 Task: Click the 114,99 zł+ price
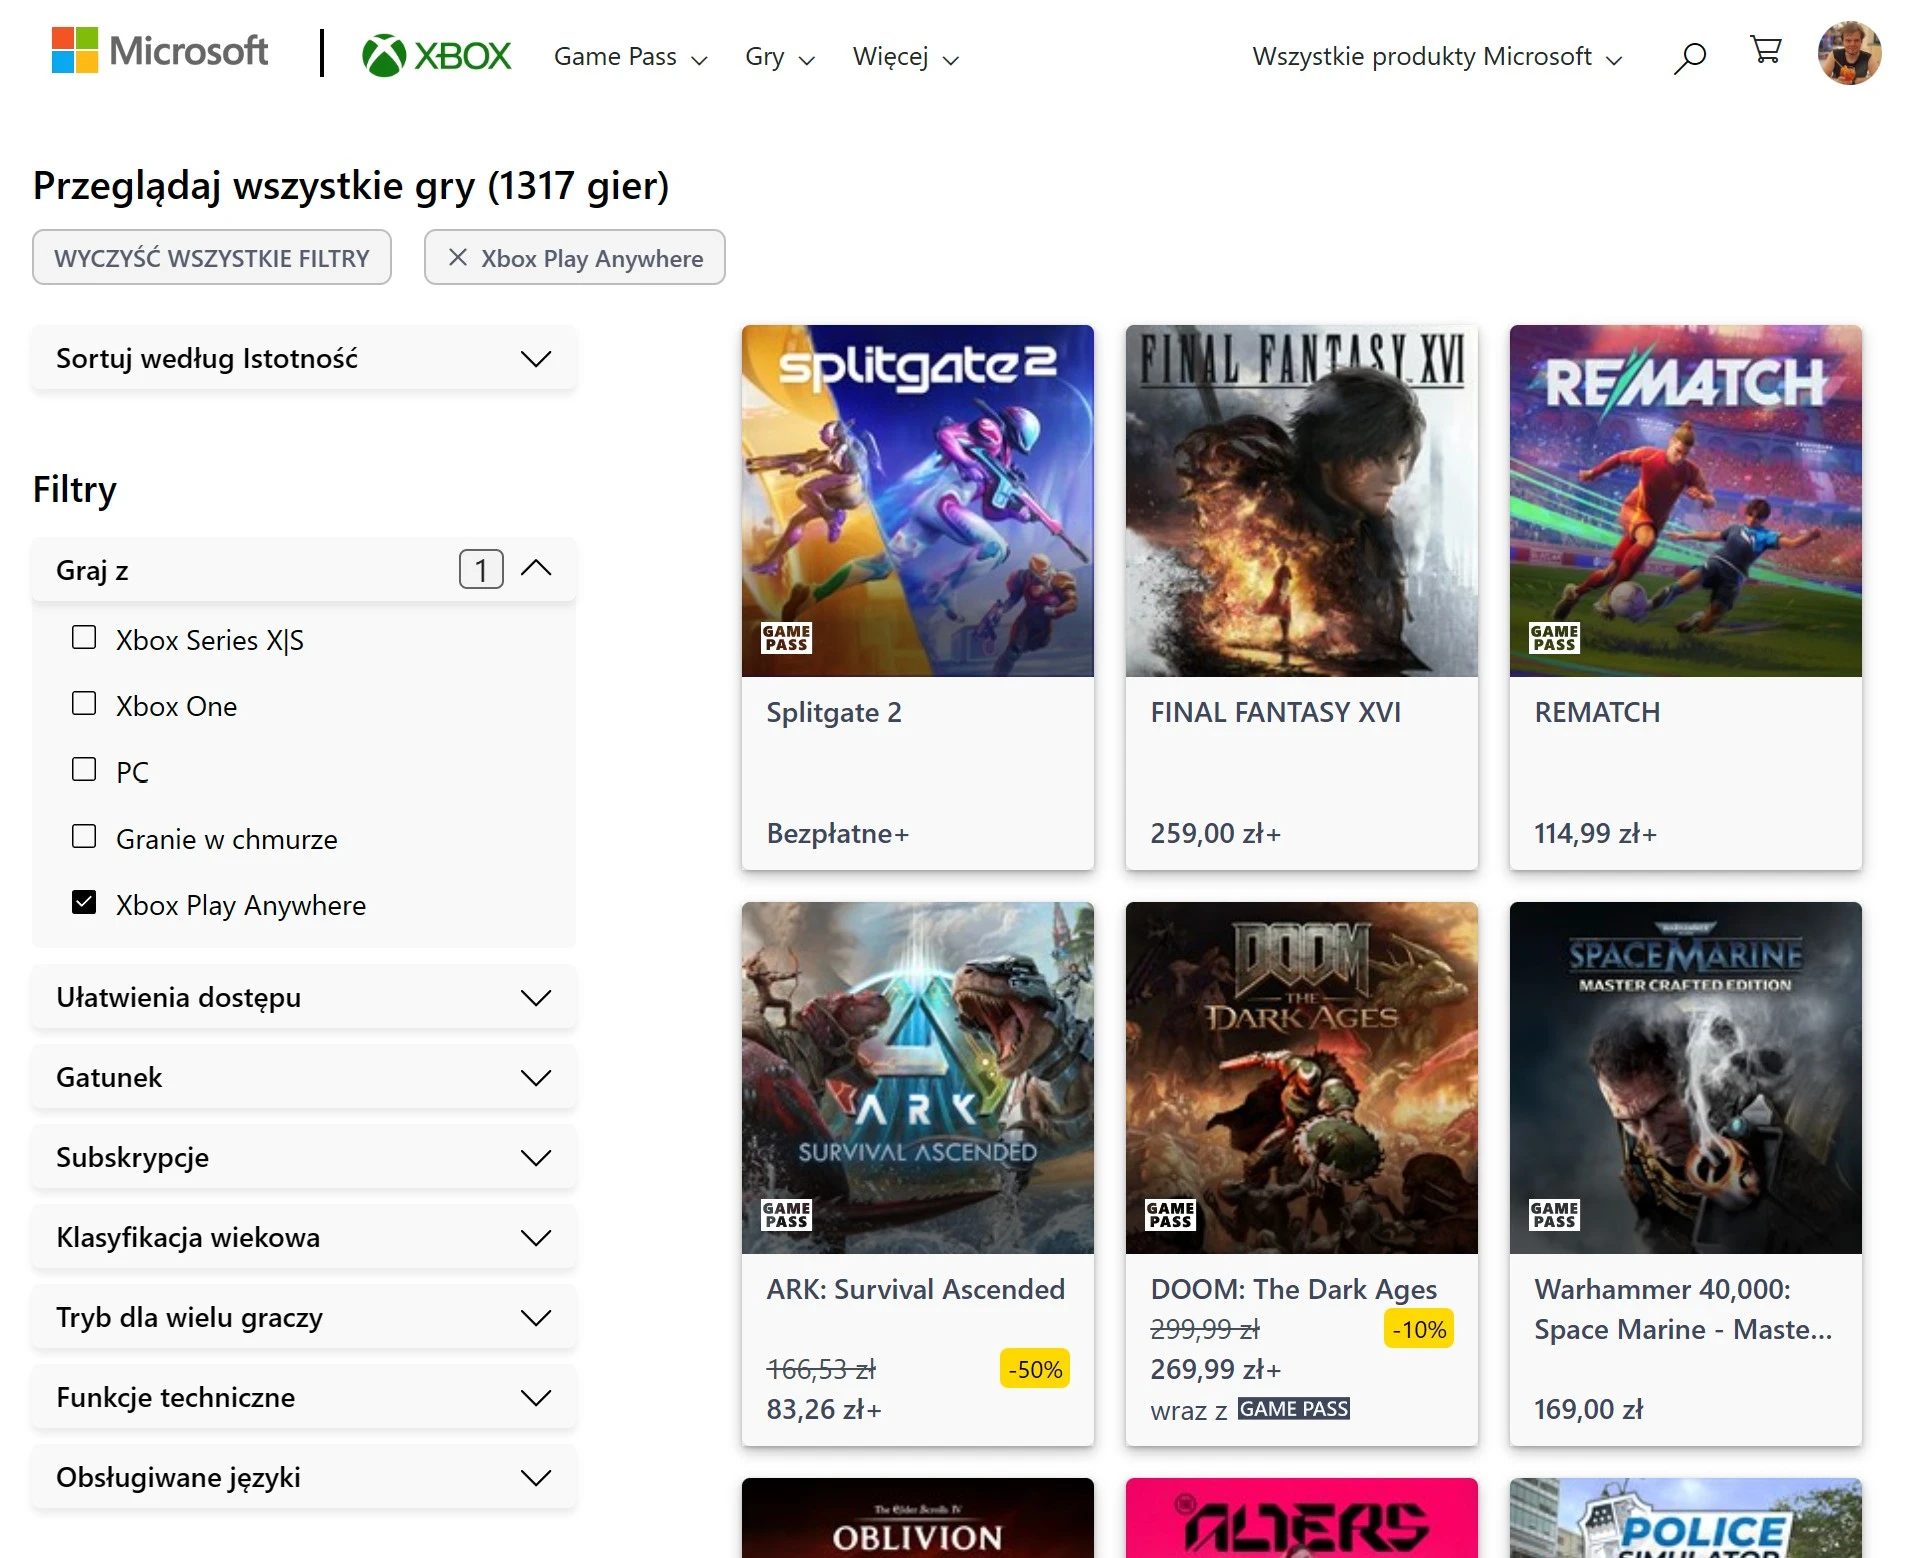[x=1595, y=833]
